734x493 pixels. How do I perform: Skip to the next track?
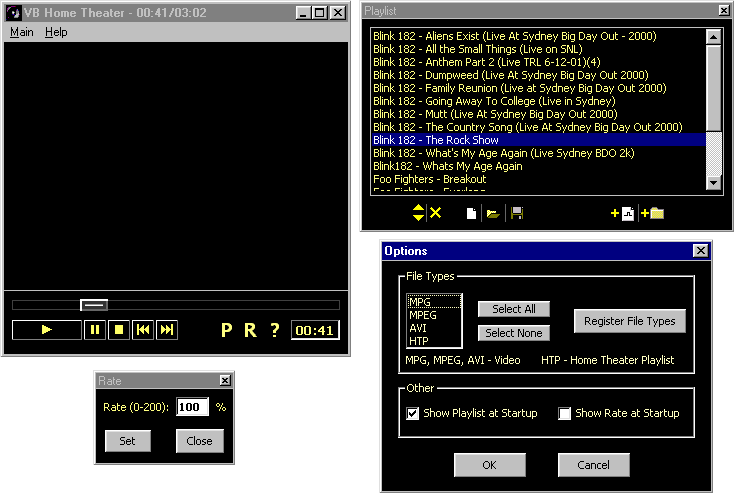(167, 330)
